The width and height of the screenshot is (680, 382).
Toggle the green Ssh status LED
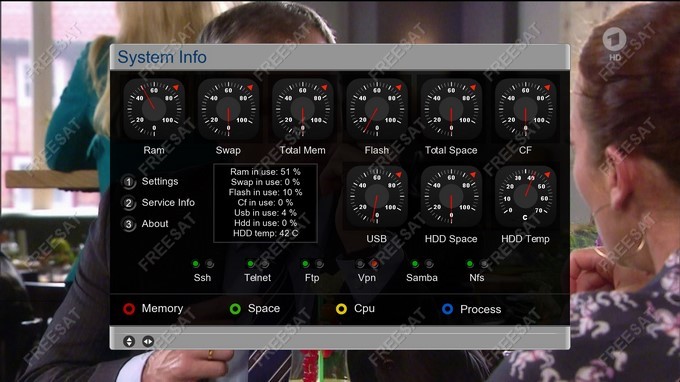point(196,264)
